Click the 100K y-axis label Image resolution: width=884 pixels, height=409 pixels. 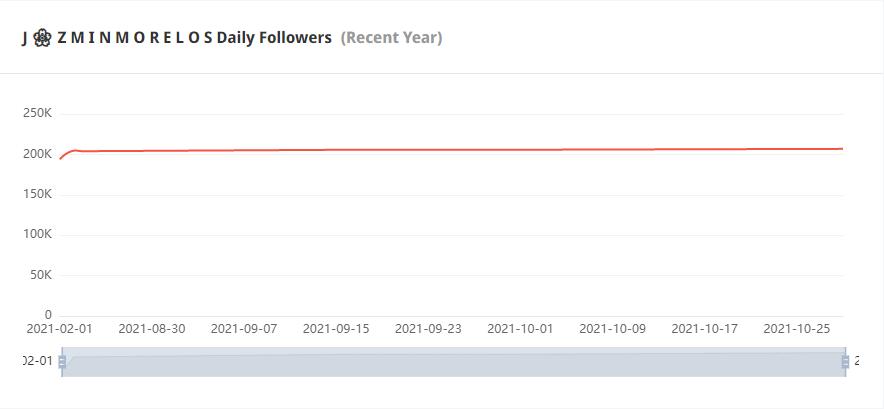[37, 234]
